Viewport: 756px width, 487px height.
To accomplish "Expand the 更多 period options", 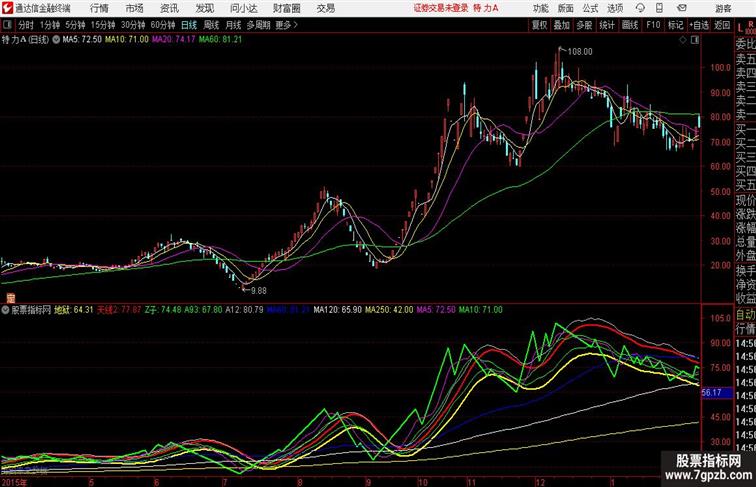I will point(286,25).
